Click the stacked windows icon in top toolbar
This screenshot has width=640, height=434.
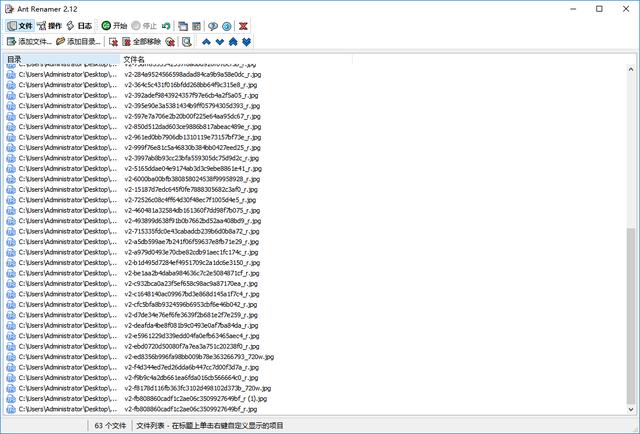183,26
